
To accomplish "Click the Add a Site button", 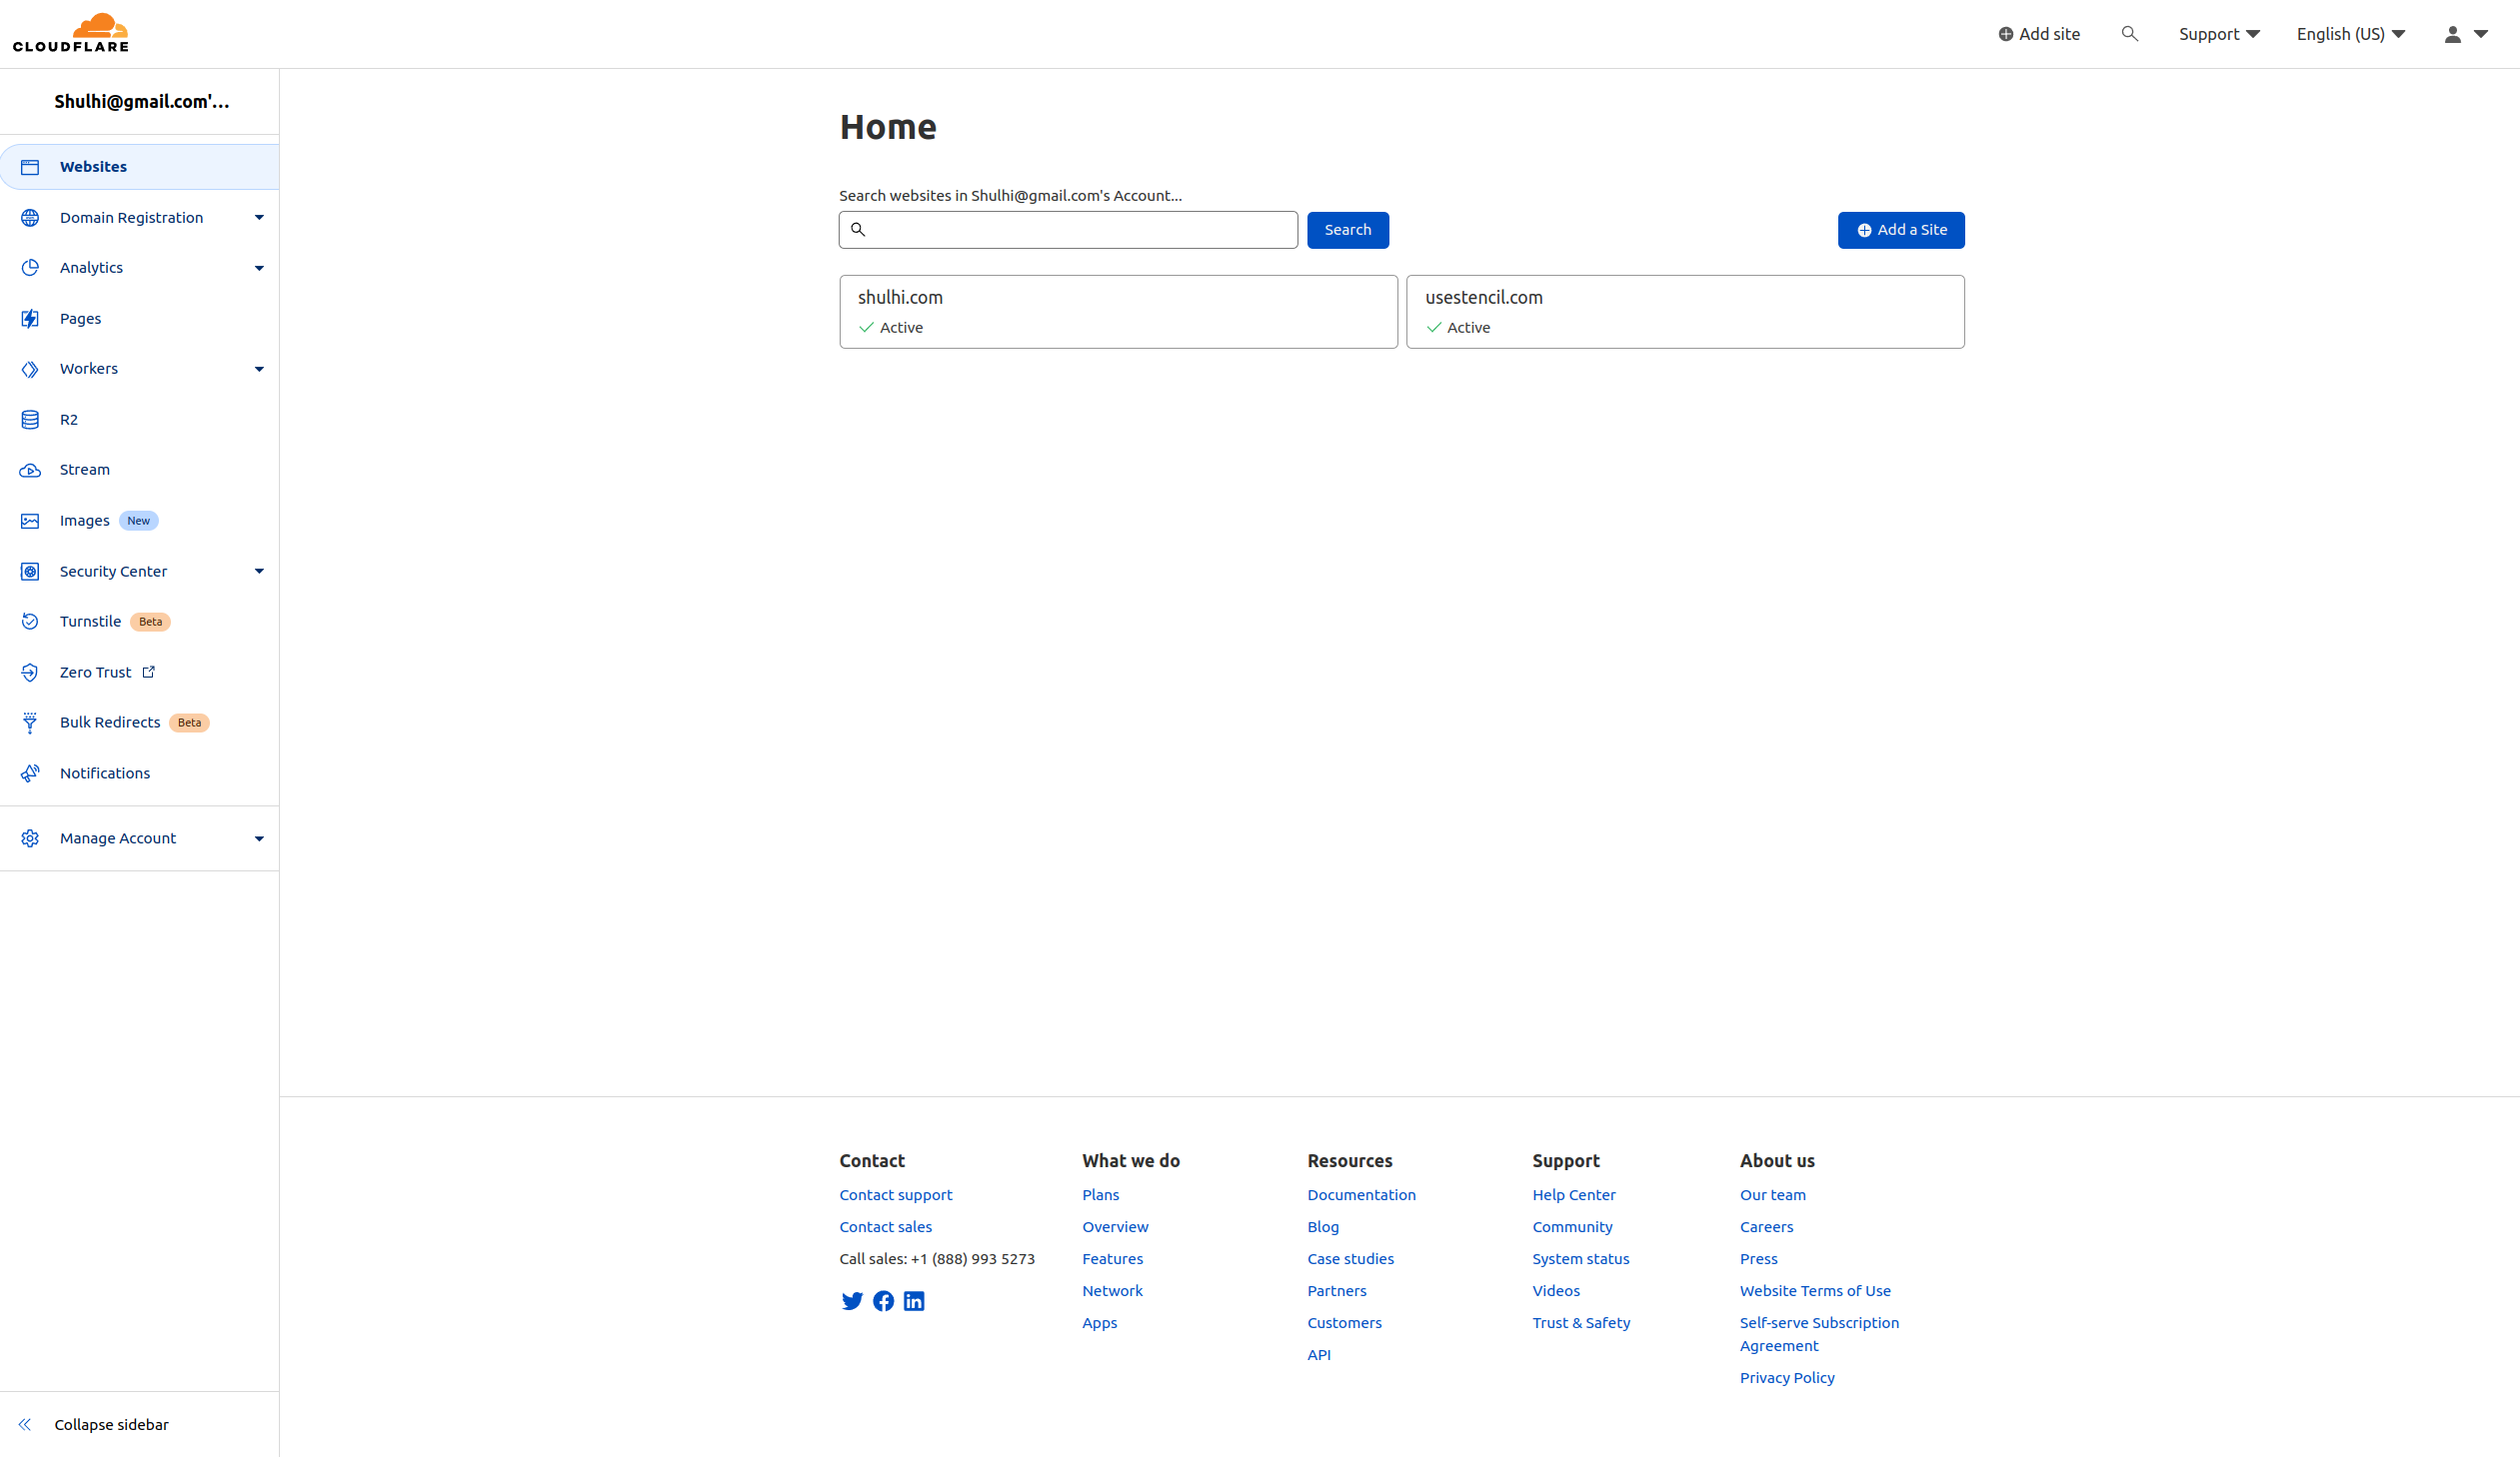I will pyautogui.click(x=1900, y=230).
